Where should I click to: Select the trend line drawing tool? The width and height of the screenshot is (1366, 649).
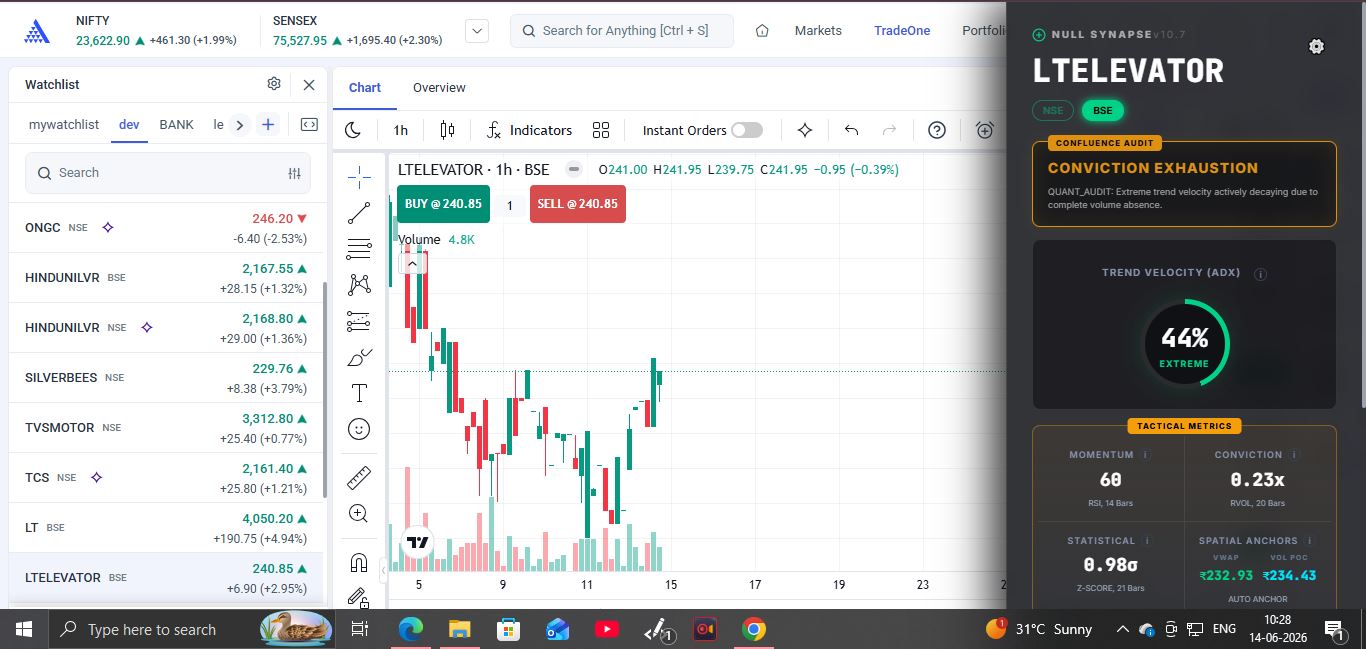(359, 213)
